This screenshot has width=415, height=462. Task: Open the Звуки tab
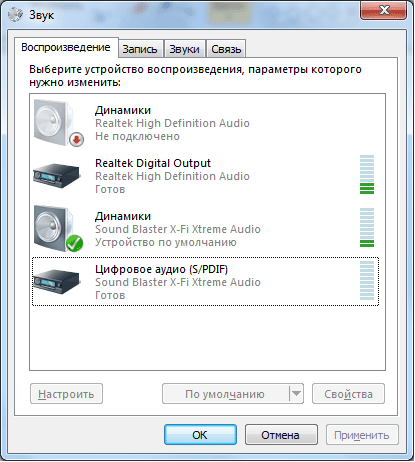184,49
